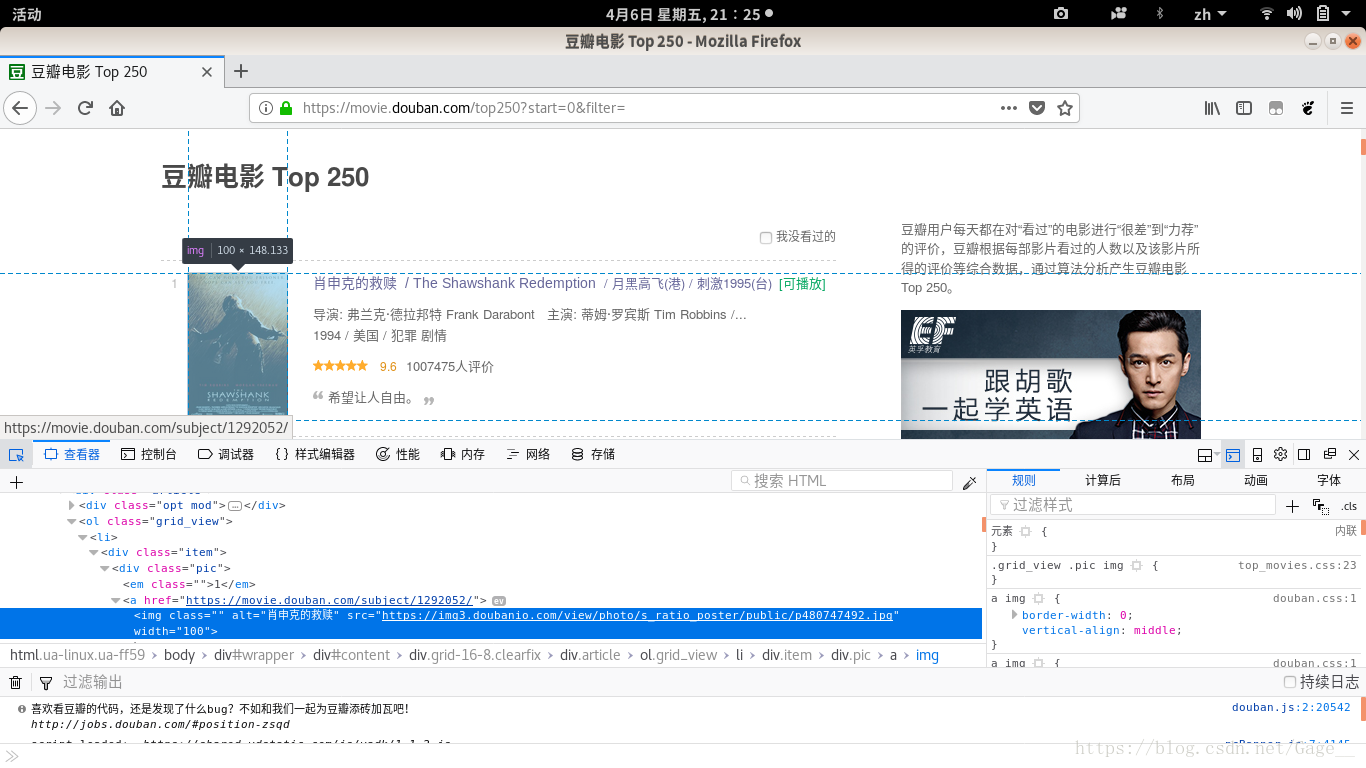
Task: Collapse the a href subject/1292052 node
Action: pyautogui.click(x=116, y=600)
